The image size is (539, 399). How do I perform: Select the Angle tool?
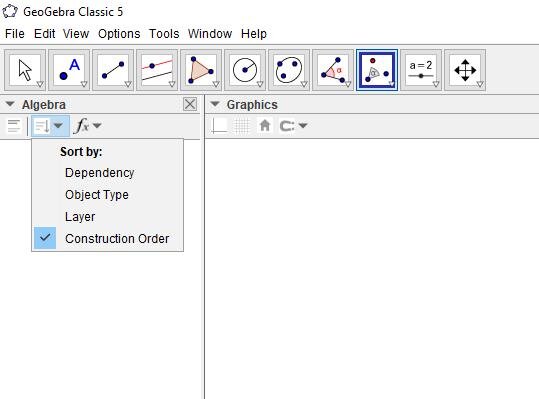pos(333,70)
